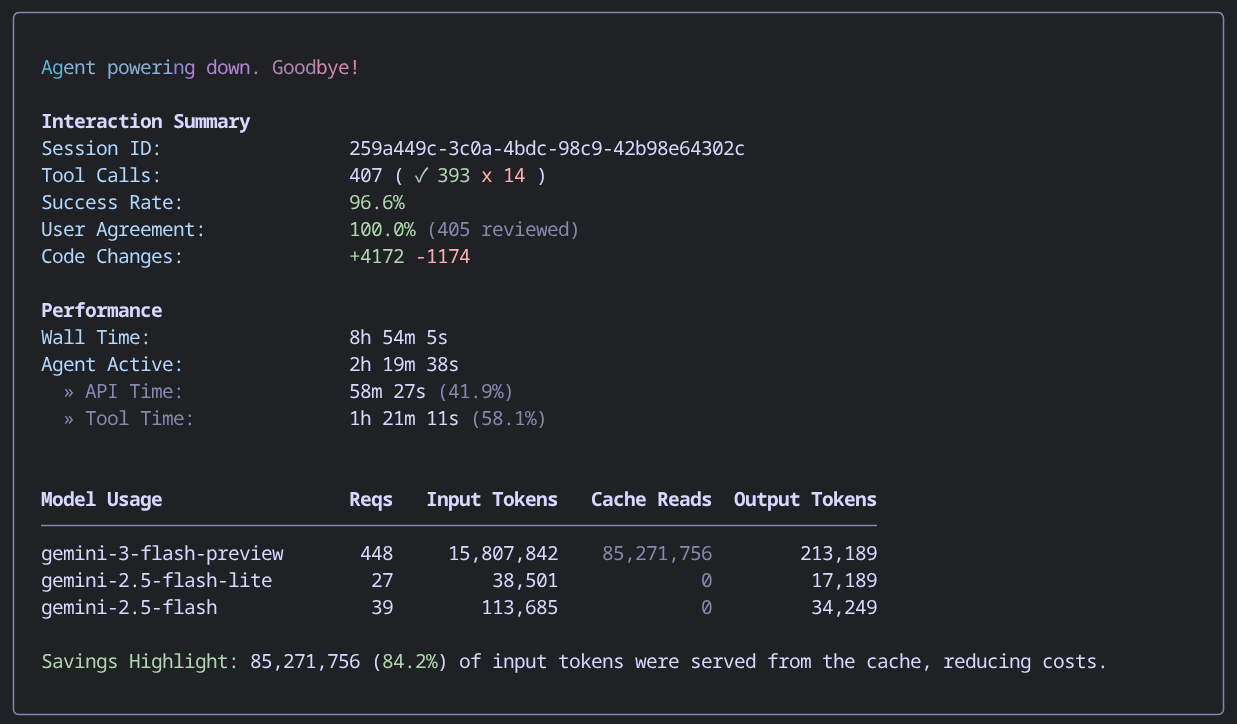Viewport: 1237px width, 724px height.
Task: Click the Tool Time chevron marker
Action: pos(68,418)
